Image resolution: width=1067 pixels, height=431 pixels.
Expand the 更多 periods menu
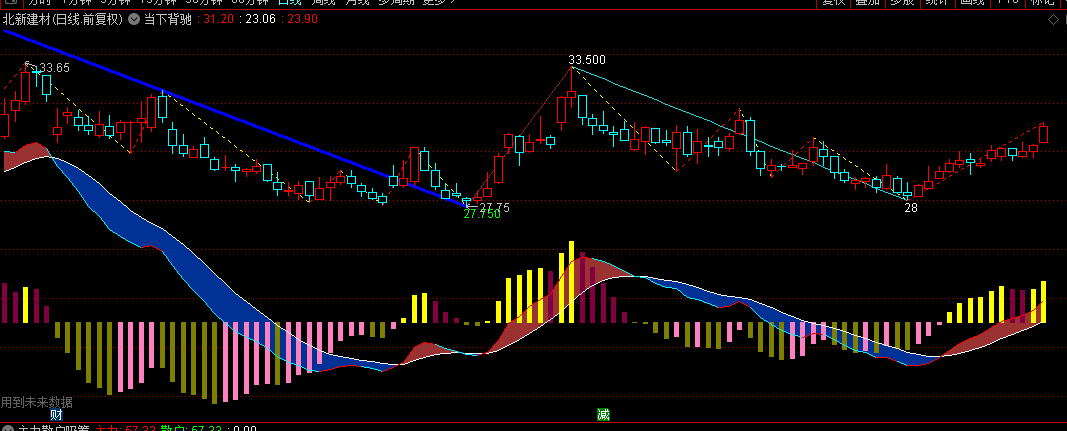coord(438,3)
